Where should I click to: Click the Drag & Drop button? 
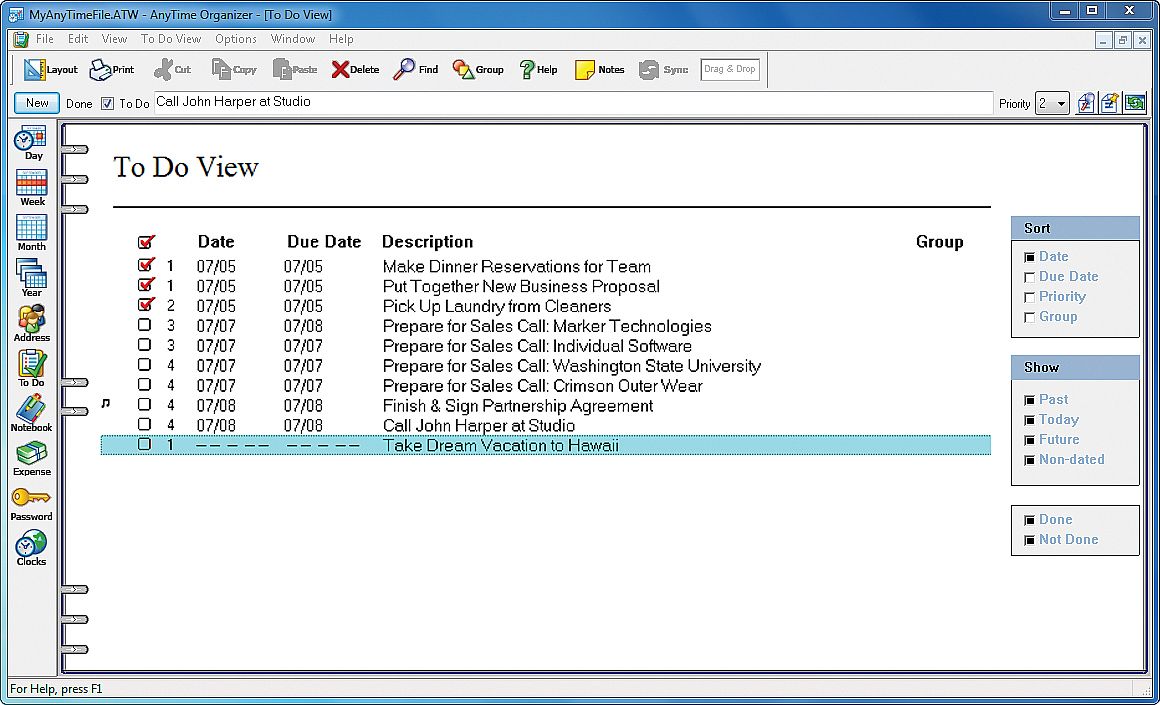pyautogui.click(x=730, y=69)
